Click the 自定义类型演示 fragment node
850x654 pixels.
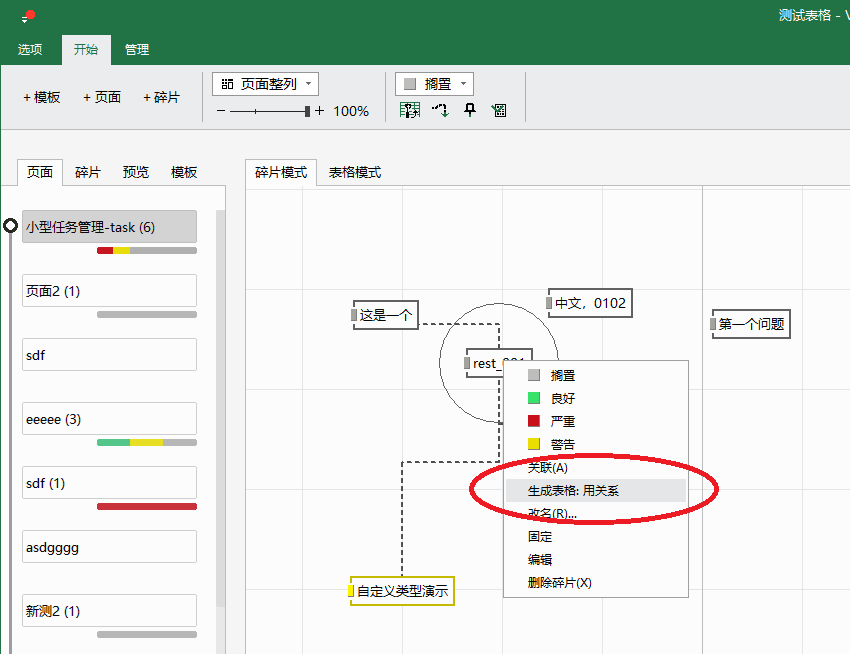tap(402, 591)
